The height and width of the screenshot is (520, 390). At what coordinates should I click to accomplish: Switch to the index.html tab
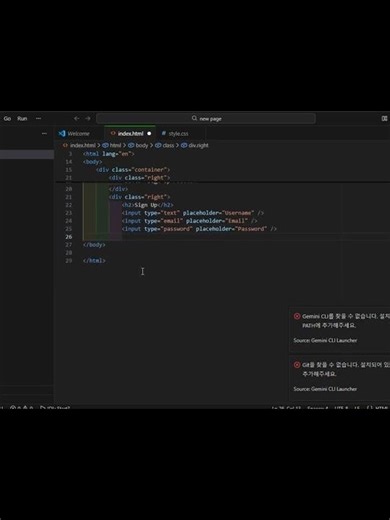coord(130,134)
